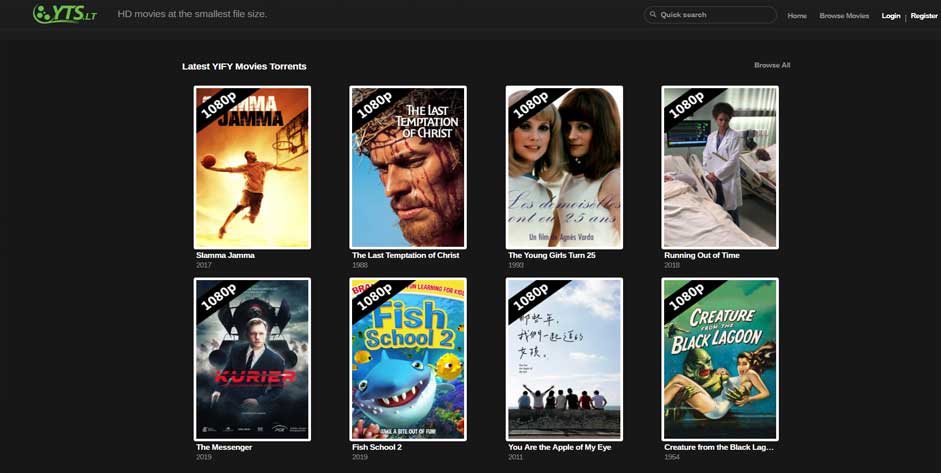
Task: Go to the Home menu item
Action: [797, 16]
